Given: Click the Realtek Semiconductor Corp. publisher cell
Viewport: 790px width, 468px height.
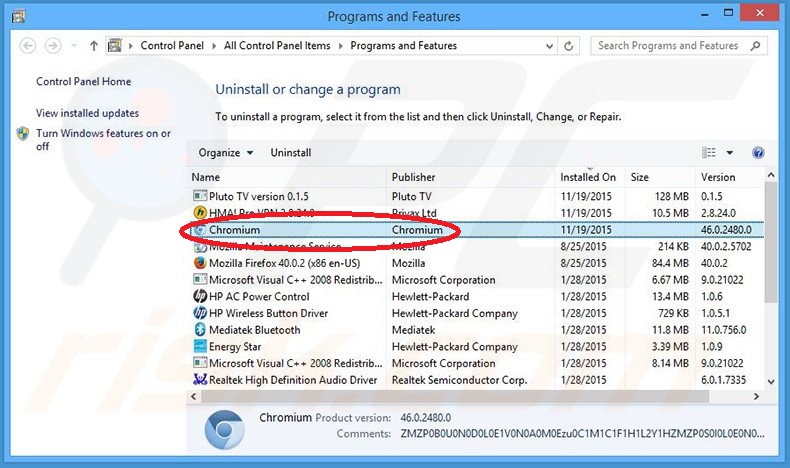Looking at the screenshot, I should (x=459, y=380).
